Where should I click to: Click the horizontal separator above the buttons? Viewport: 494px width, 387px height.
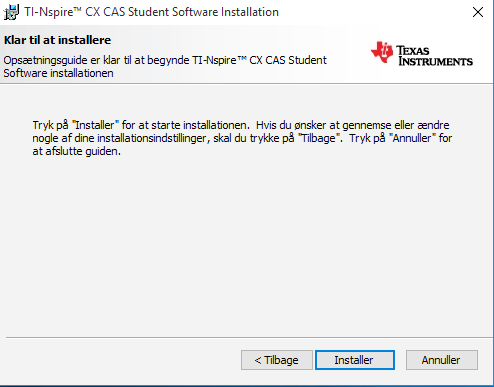pos(249,338)
